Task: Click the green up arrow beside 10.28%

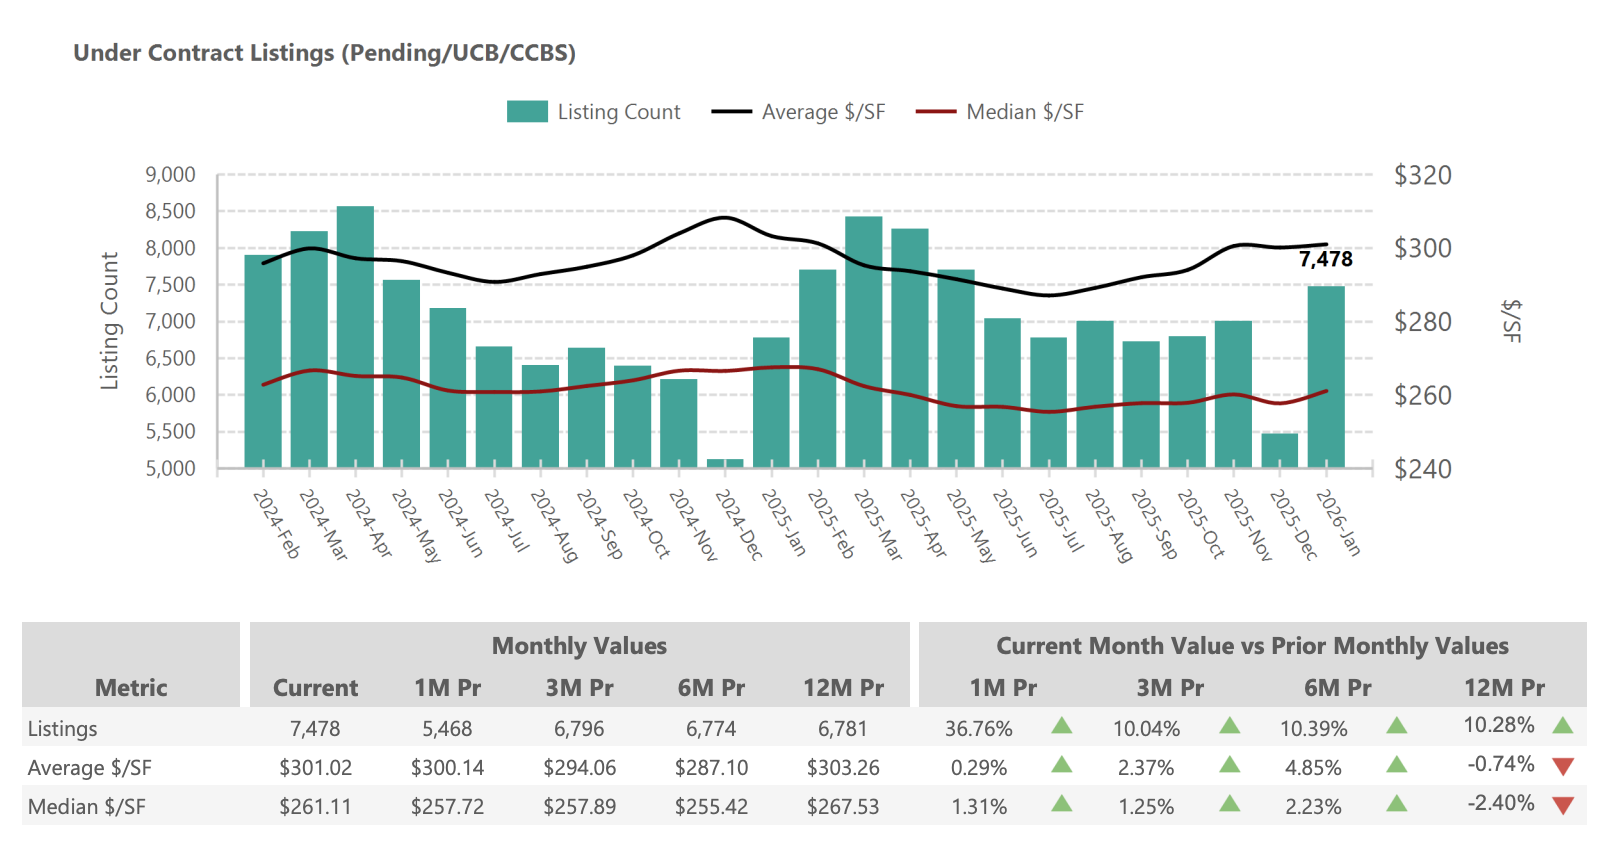Action: (x=1563, y=726)
